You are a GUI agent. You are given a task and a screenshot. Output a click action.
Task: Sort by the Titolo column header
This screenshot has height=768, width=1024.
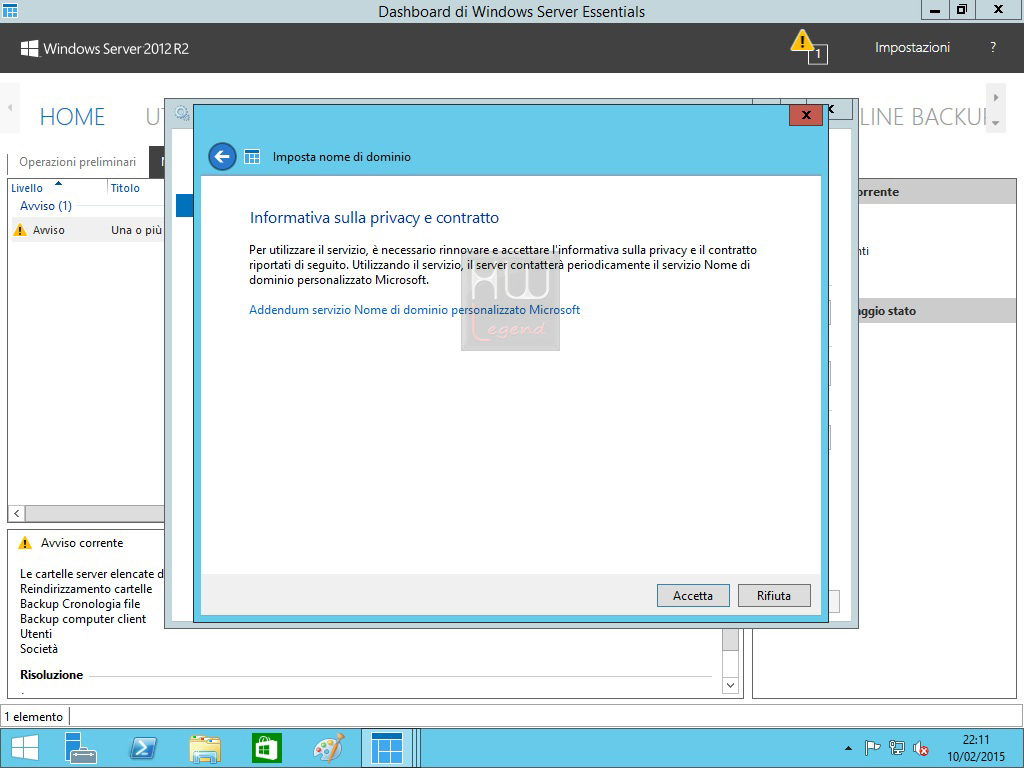125,188
